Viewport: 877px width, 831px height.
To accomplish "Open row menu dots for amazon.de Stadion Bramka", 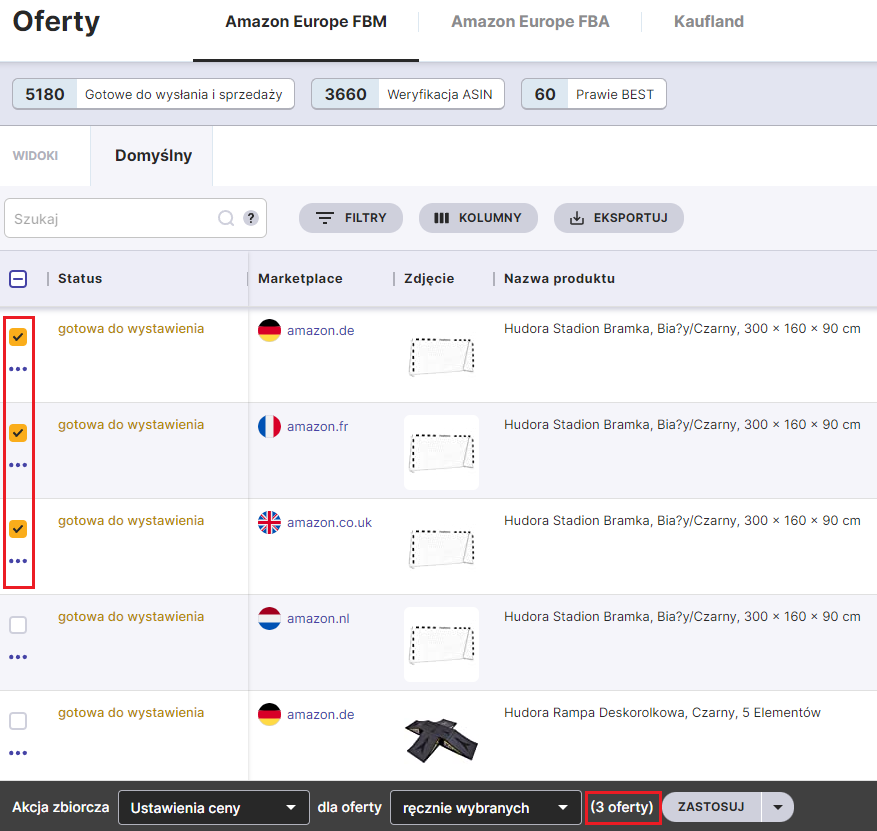I will click(18, 369).
